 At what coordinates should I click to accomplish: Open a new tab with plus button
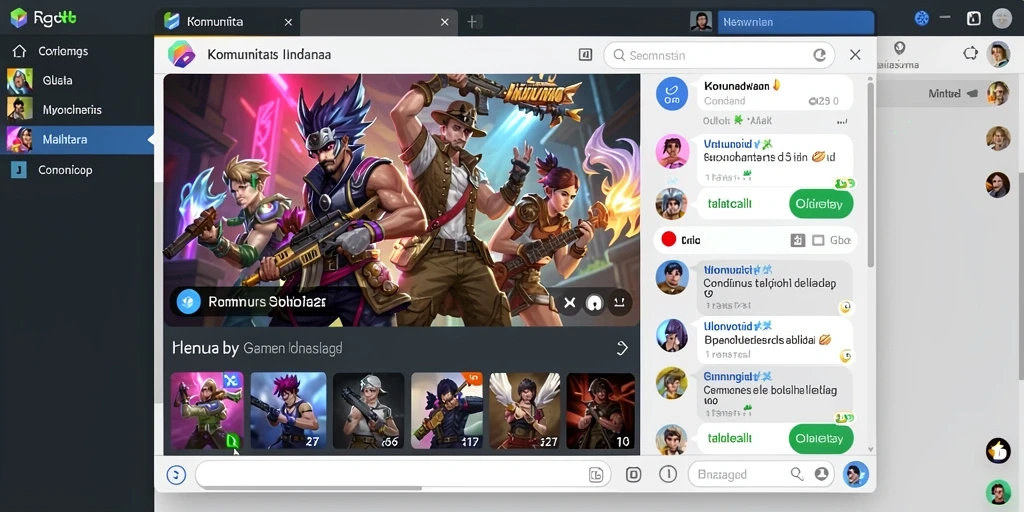[x=472, y=22]
